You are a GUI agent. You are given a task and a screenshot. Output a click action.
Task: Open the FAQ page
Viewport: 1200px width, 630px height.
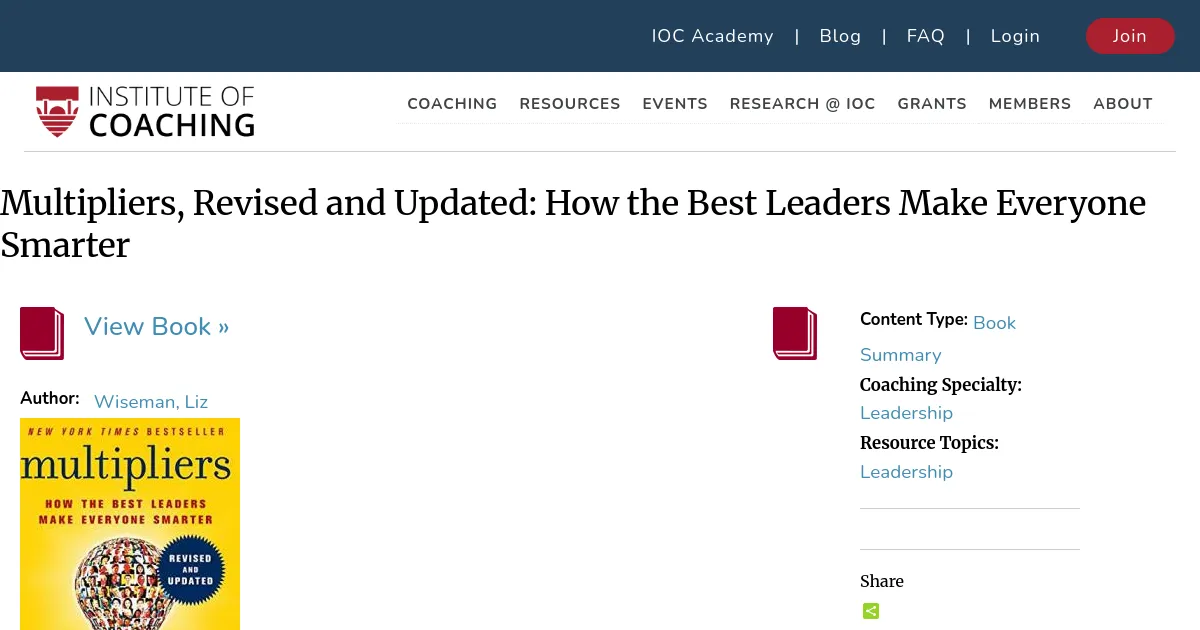click(926, 36)
